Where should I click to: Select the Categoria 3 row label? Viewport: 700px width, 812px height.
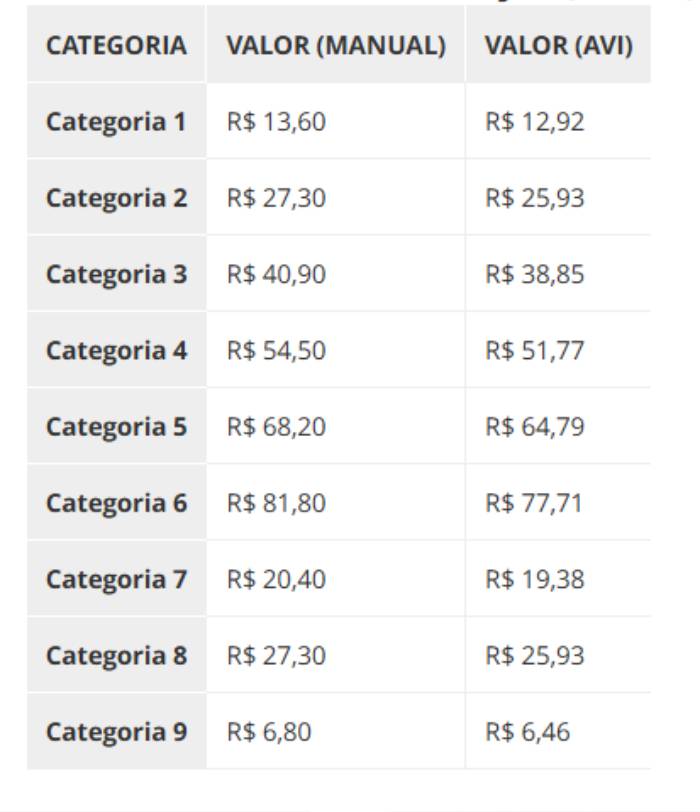pyautogui.click(x=116, y=274)
